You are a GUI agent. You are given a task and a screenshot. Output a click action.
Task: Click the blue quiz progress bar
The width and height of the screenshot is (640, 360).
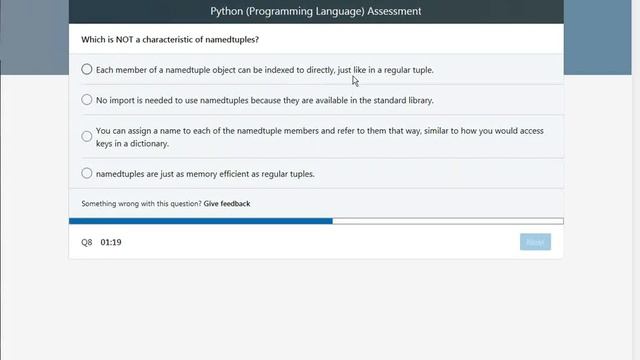click(x=316, y=221)
